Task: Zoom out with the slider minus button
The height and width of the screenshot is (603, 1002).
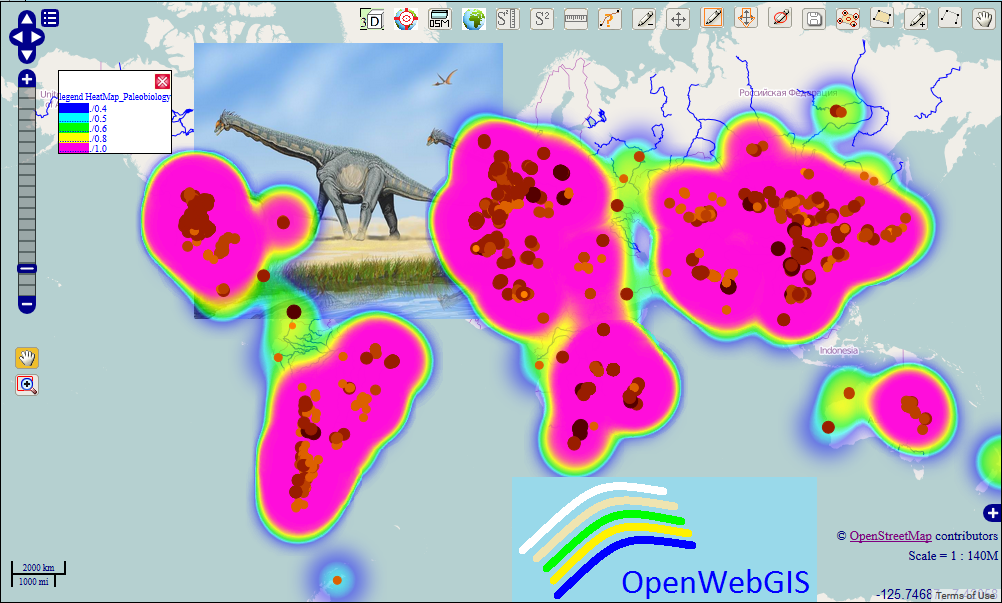Action: pos(26,305)
